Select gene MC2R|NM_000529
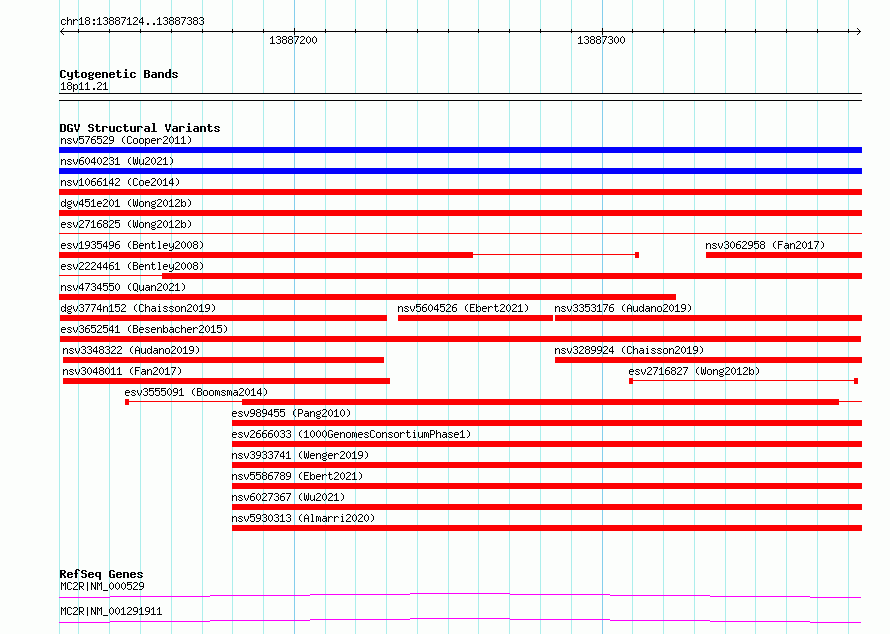Screen dimensions: 890x634 click(x=102, y=586)
